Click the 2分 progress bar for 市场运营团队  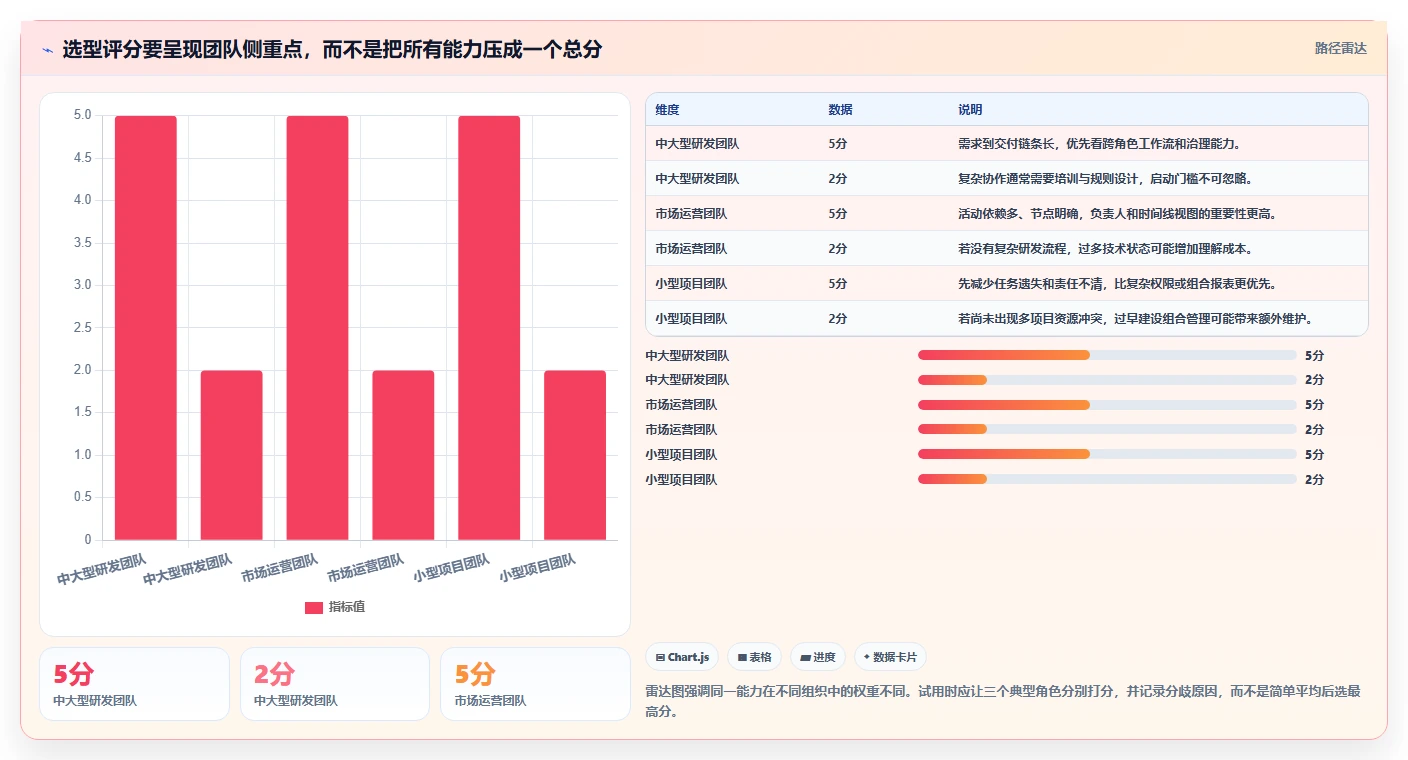(x=1107, y=430)
